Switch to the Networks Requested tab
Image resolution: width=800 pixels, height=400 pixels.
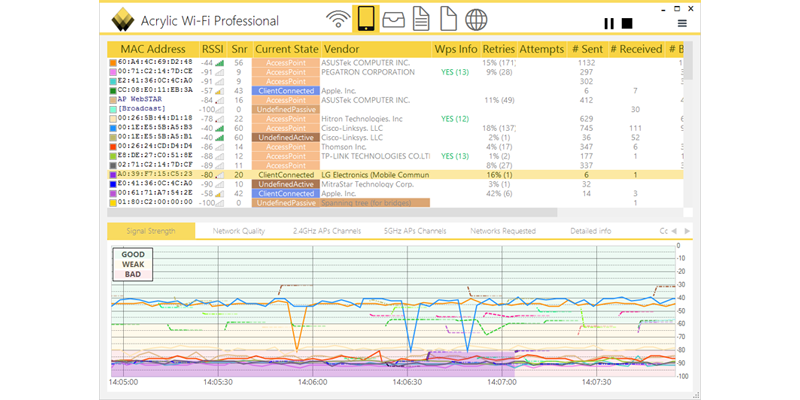pyautogui.click(x=504, y=230)
